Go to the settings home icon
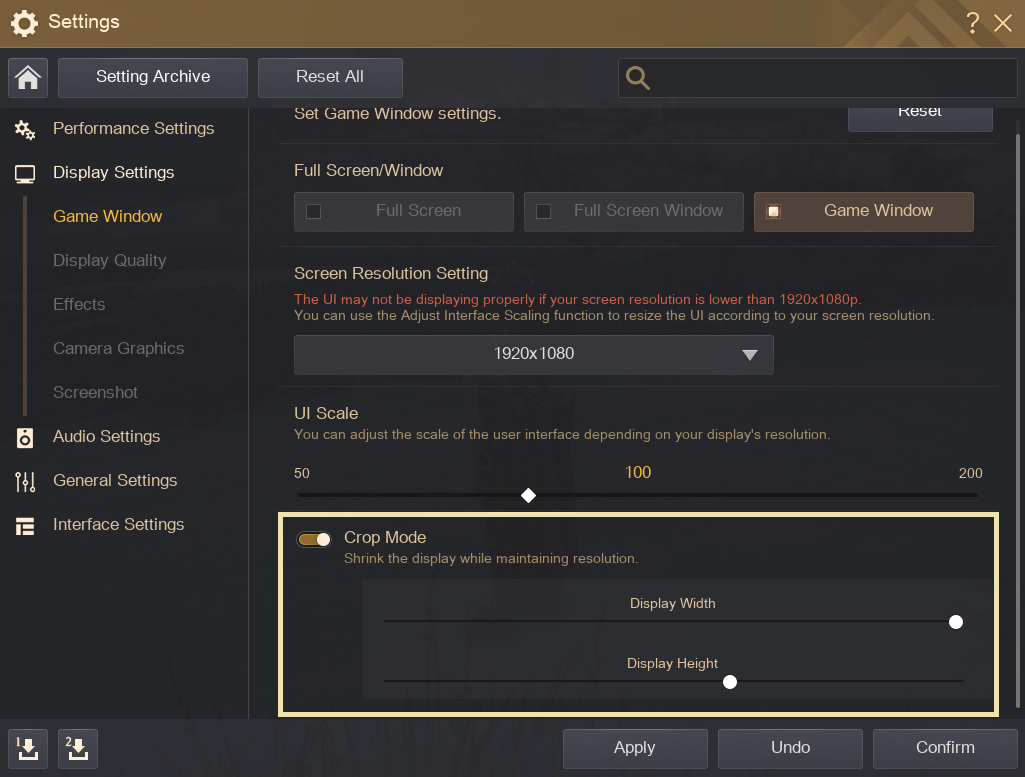Image resolution: width=1025 pixels, height=777 pixels. (27, 78)
